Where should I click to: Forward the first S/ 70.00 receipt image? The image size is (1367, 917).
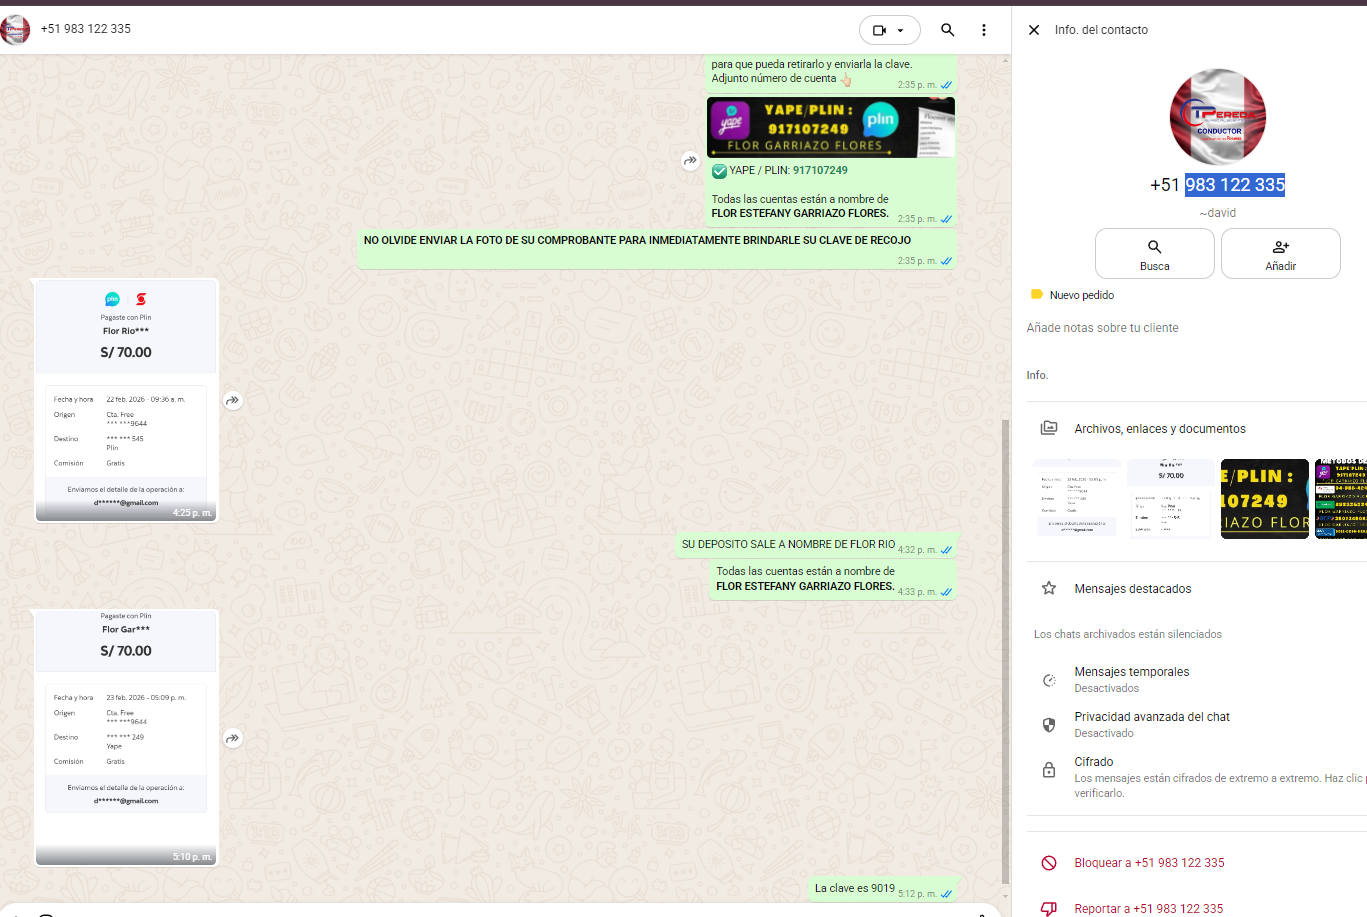pyautogui.click(x=233, y=400)
